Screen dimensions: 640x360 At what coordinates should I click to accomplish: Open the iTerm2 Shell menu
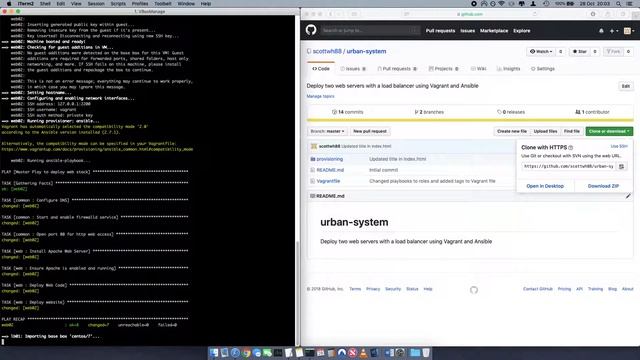click(45, 4)
